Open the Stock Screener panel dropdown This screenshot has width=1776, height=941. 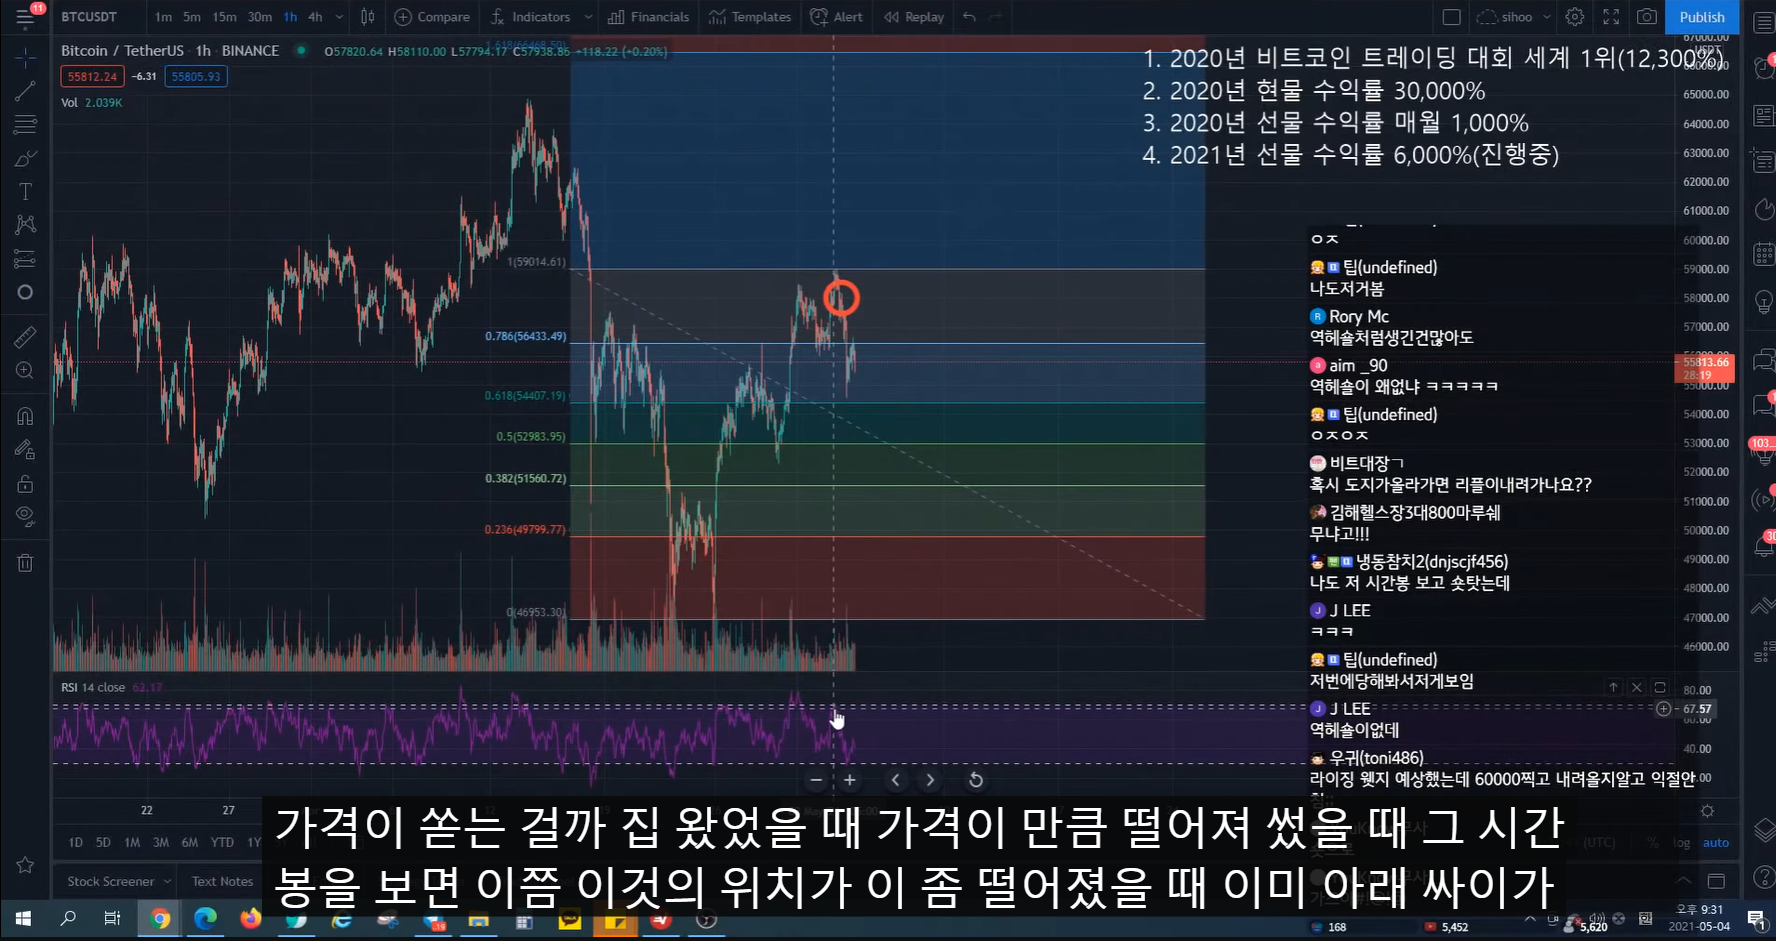(x=119, y=881)
